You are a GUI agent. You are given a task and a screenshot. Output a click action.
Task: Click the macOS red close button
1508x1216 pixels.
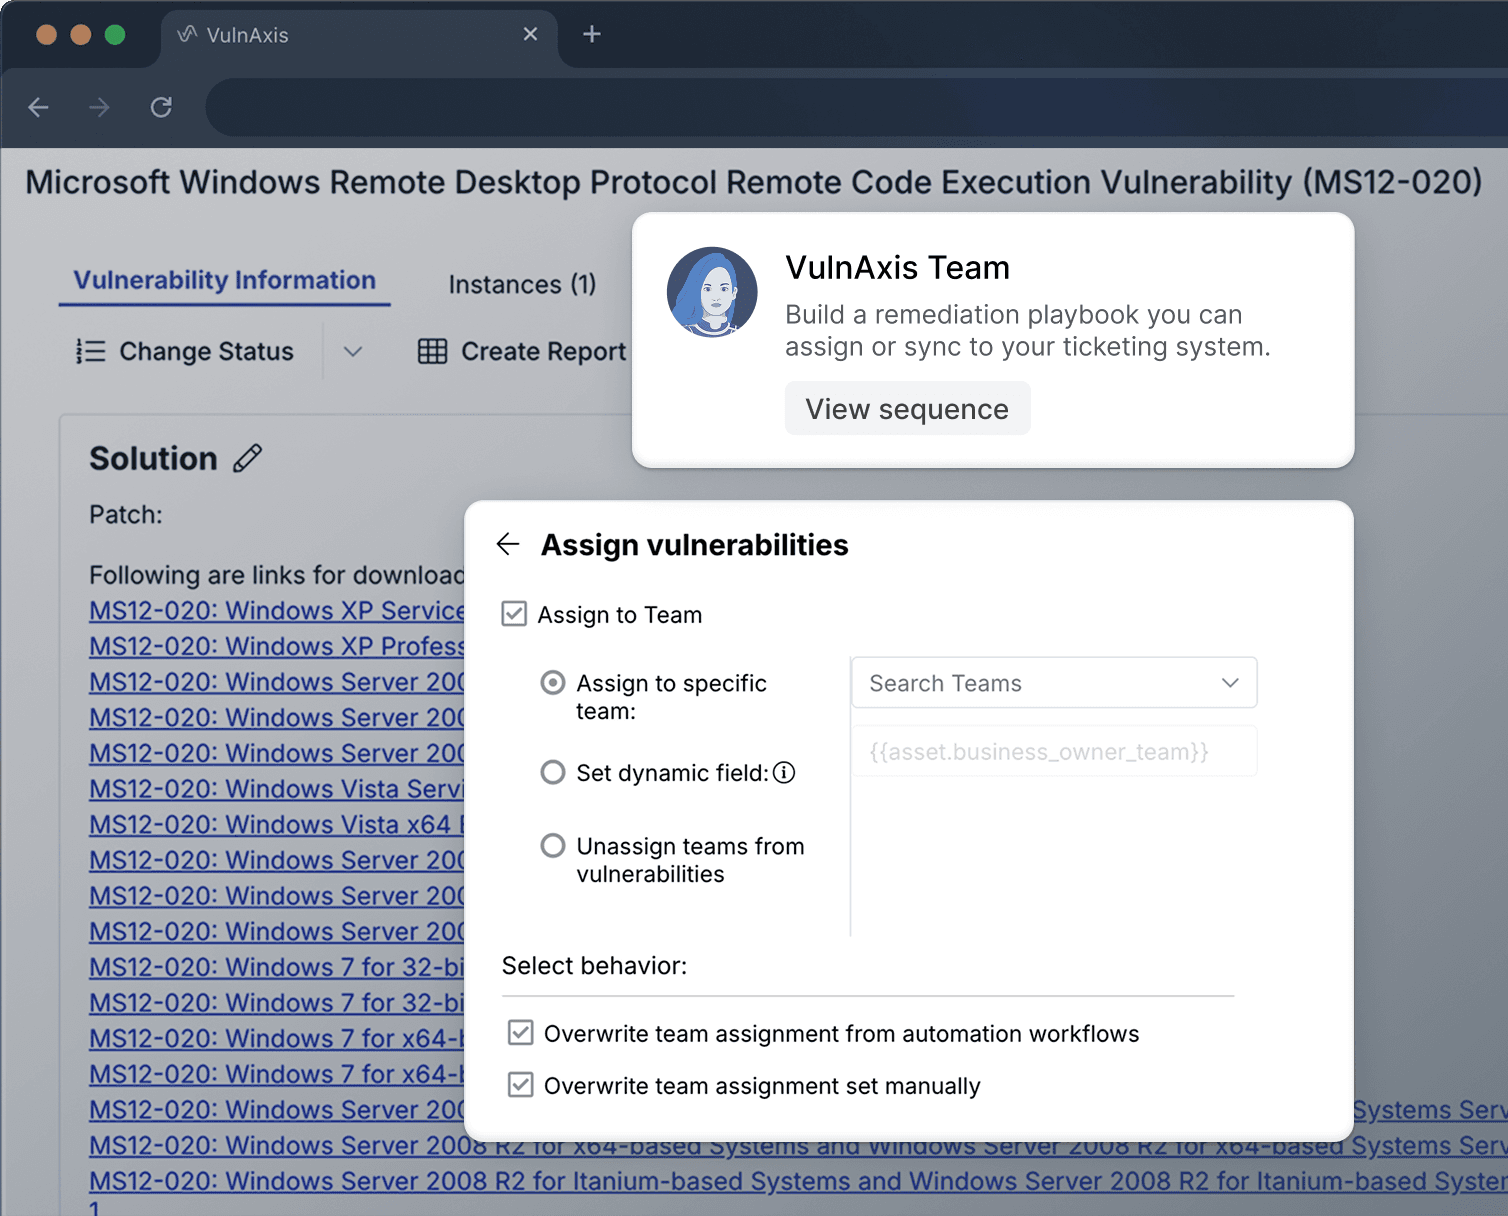tap(46, 35)
